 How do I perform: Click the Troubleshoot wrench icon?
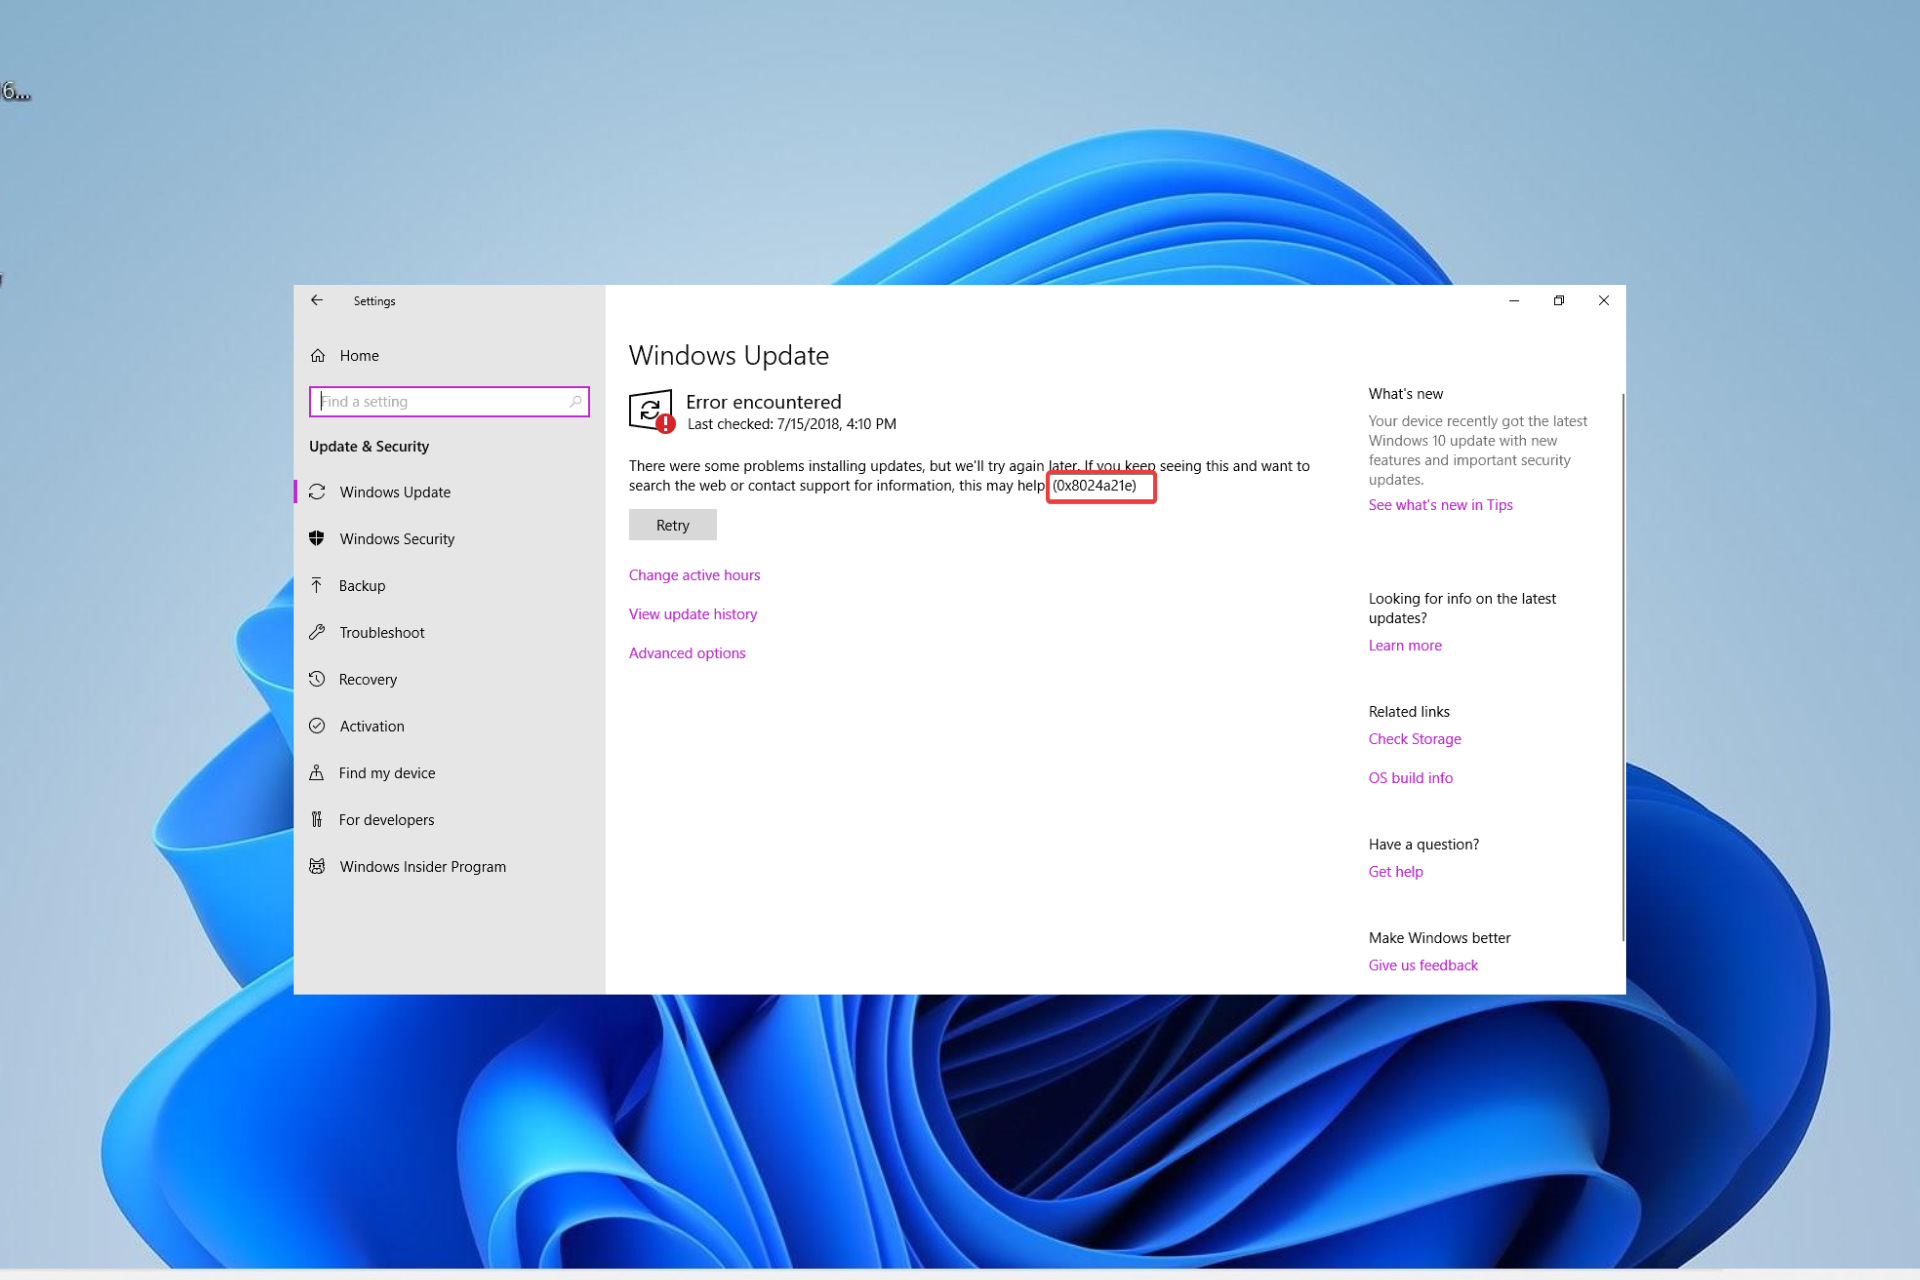point(317,632)
